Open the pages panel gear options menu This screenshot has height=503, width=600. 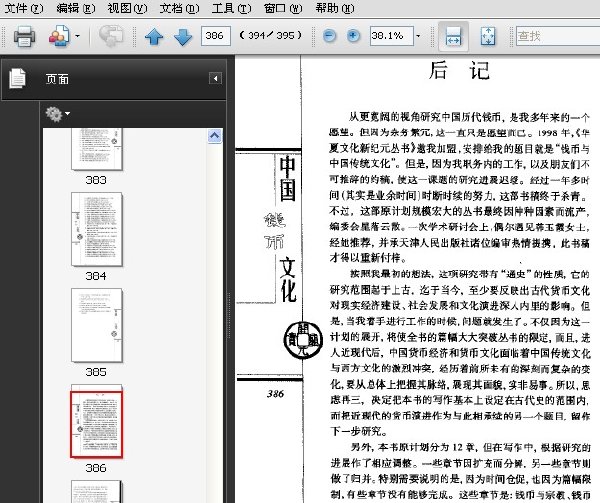click(57, 114)
